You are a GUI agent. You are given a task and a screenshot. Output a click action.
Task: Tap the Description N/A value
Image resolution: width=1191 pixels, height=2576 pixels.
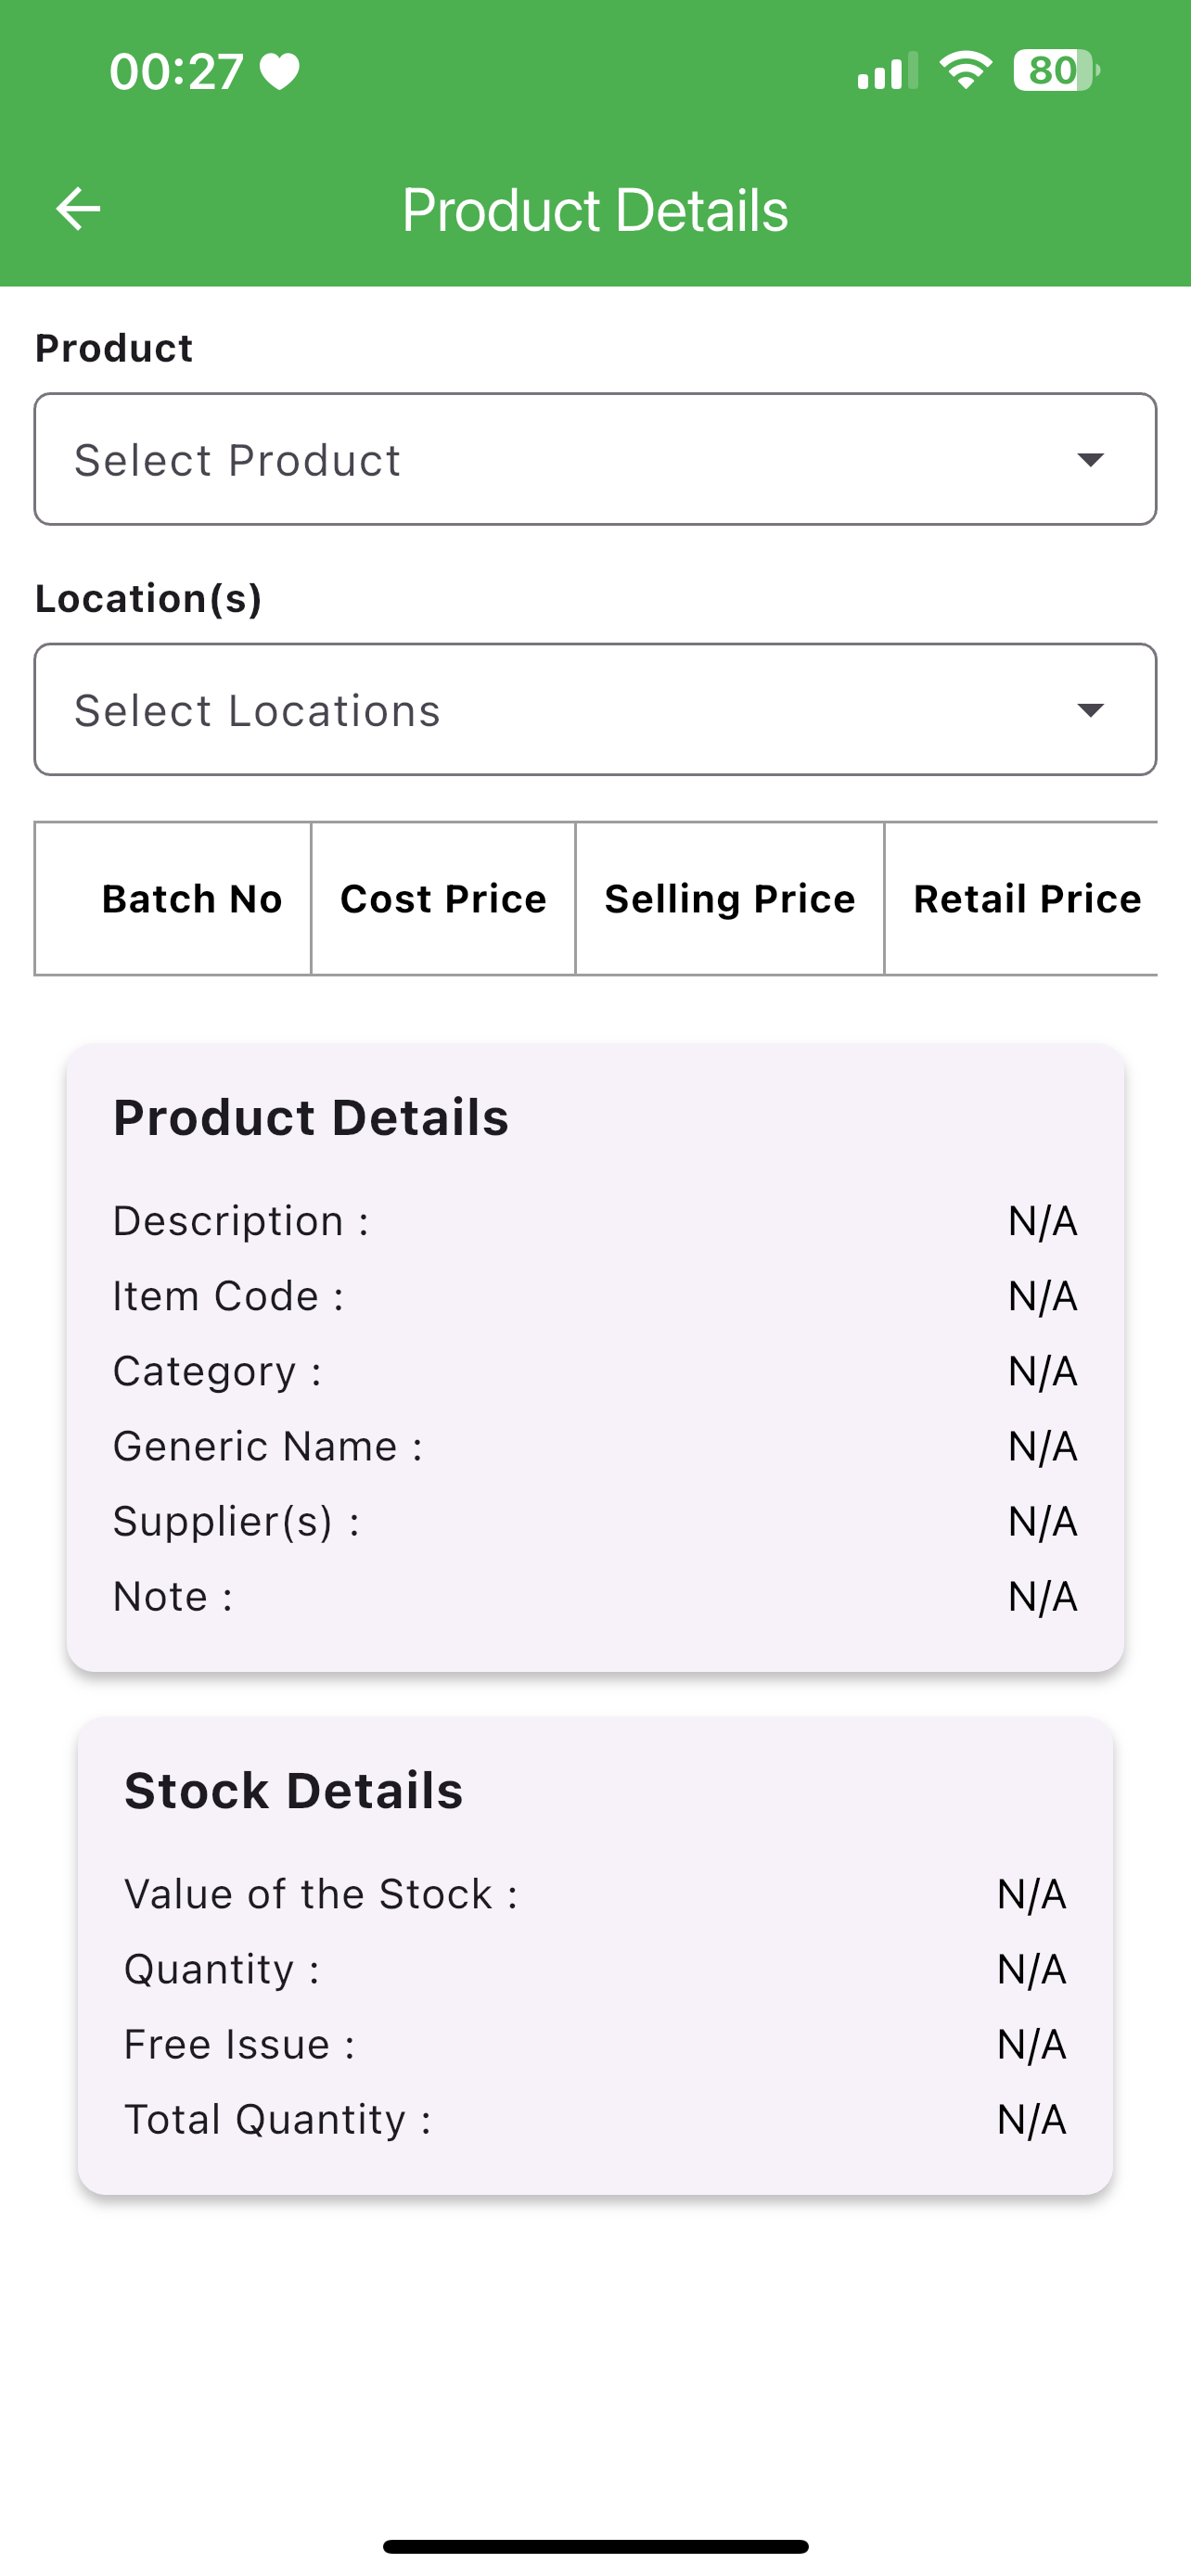point(1043,1221)
